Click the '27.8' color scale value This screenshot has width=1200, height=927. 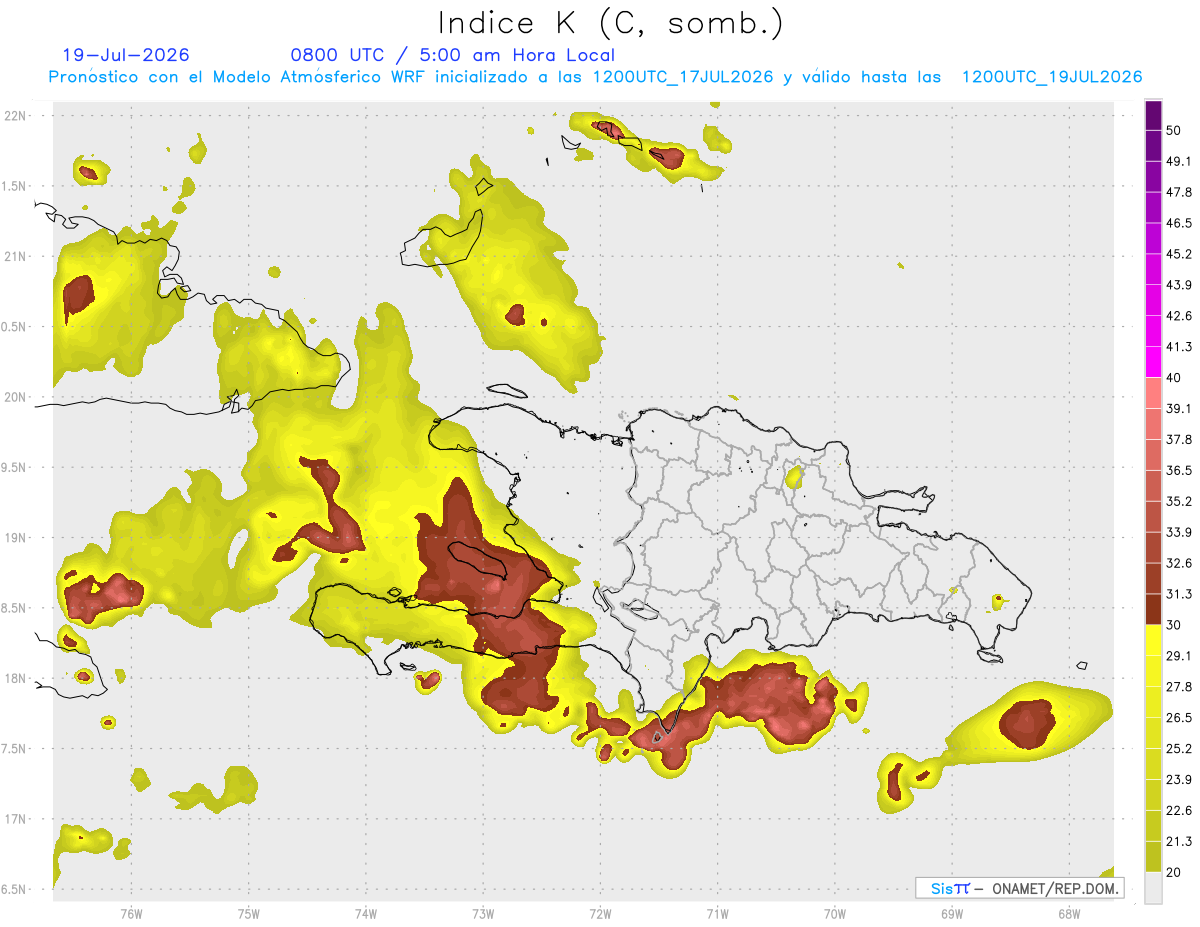[1179, 687]
